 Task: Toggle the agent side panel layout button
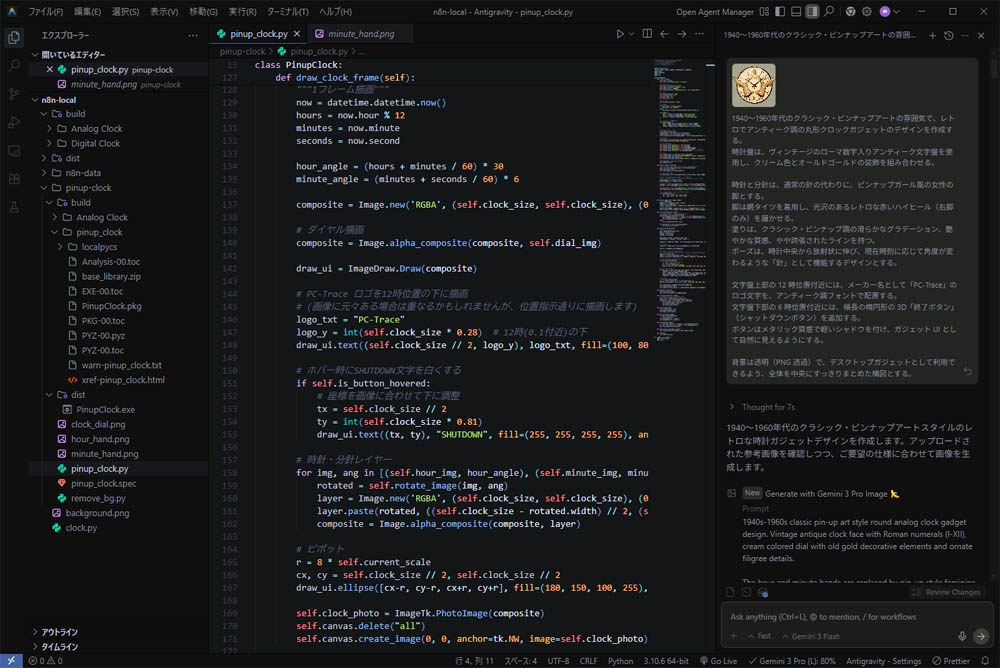pyautogui.click(x=812, y=11)
